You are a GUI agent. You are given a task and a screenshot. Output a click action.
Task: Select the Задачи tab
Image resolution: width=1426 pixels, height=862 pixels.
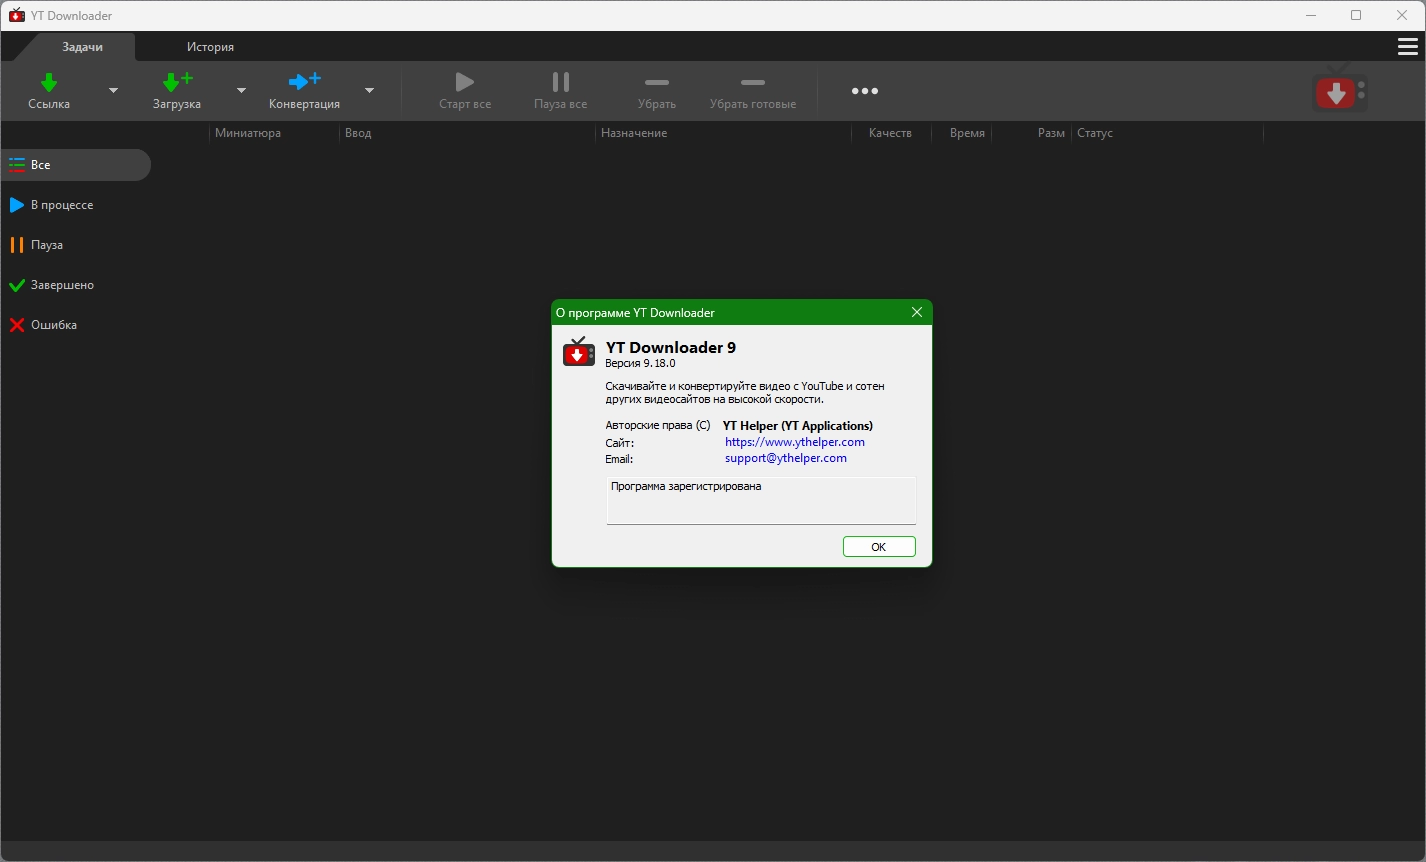(82, 47)
